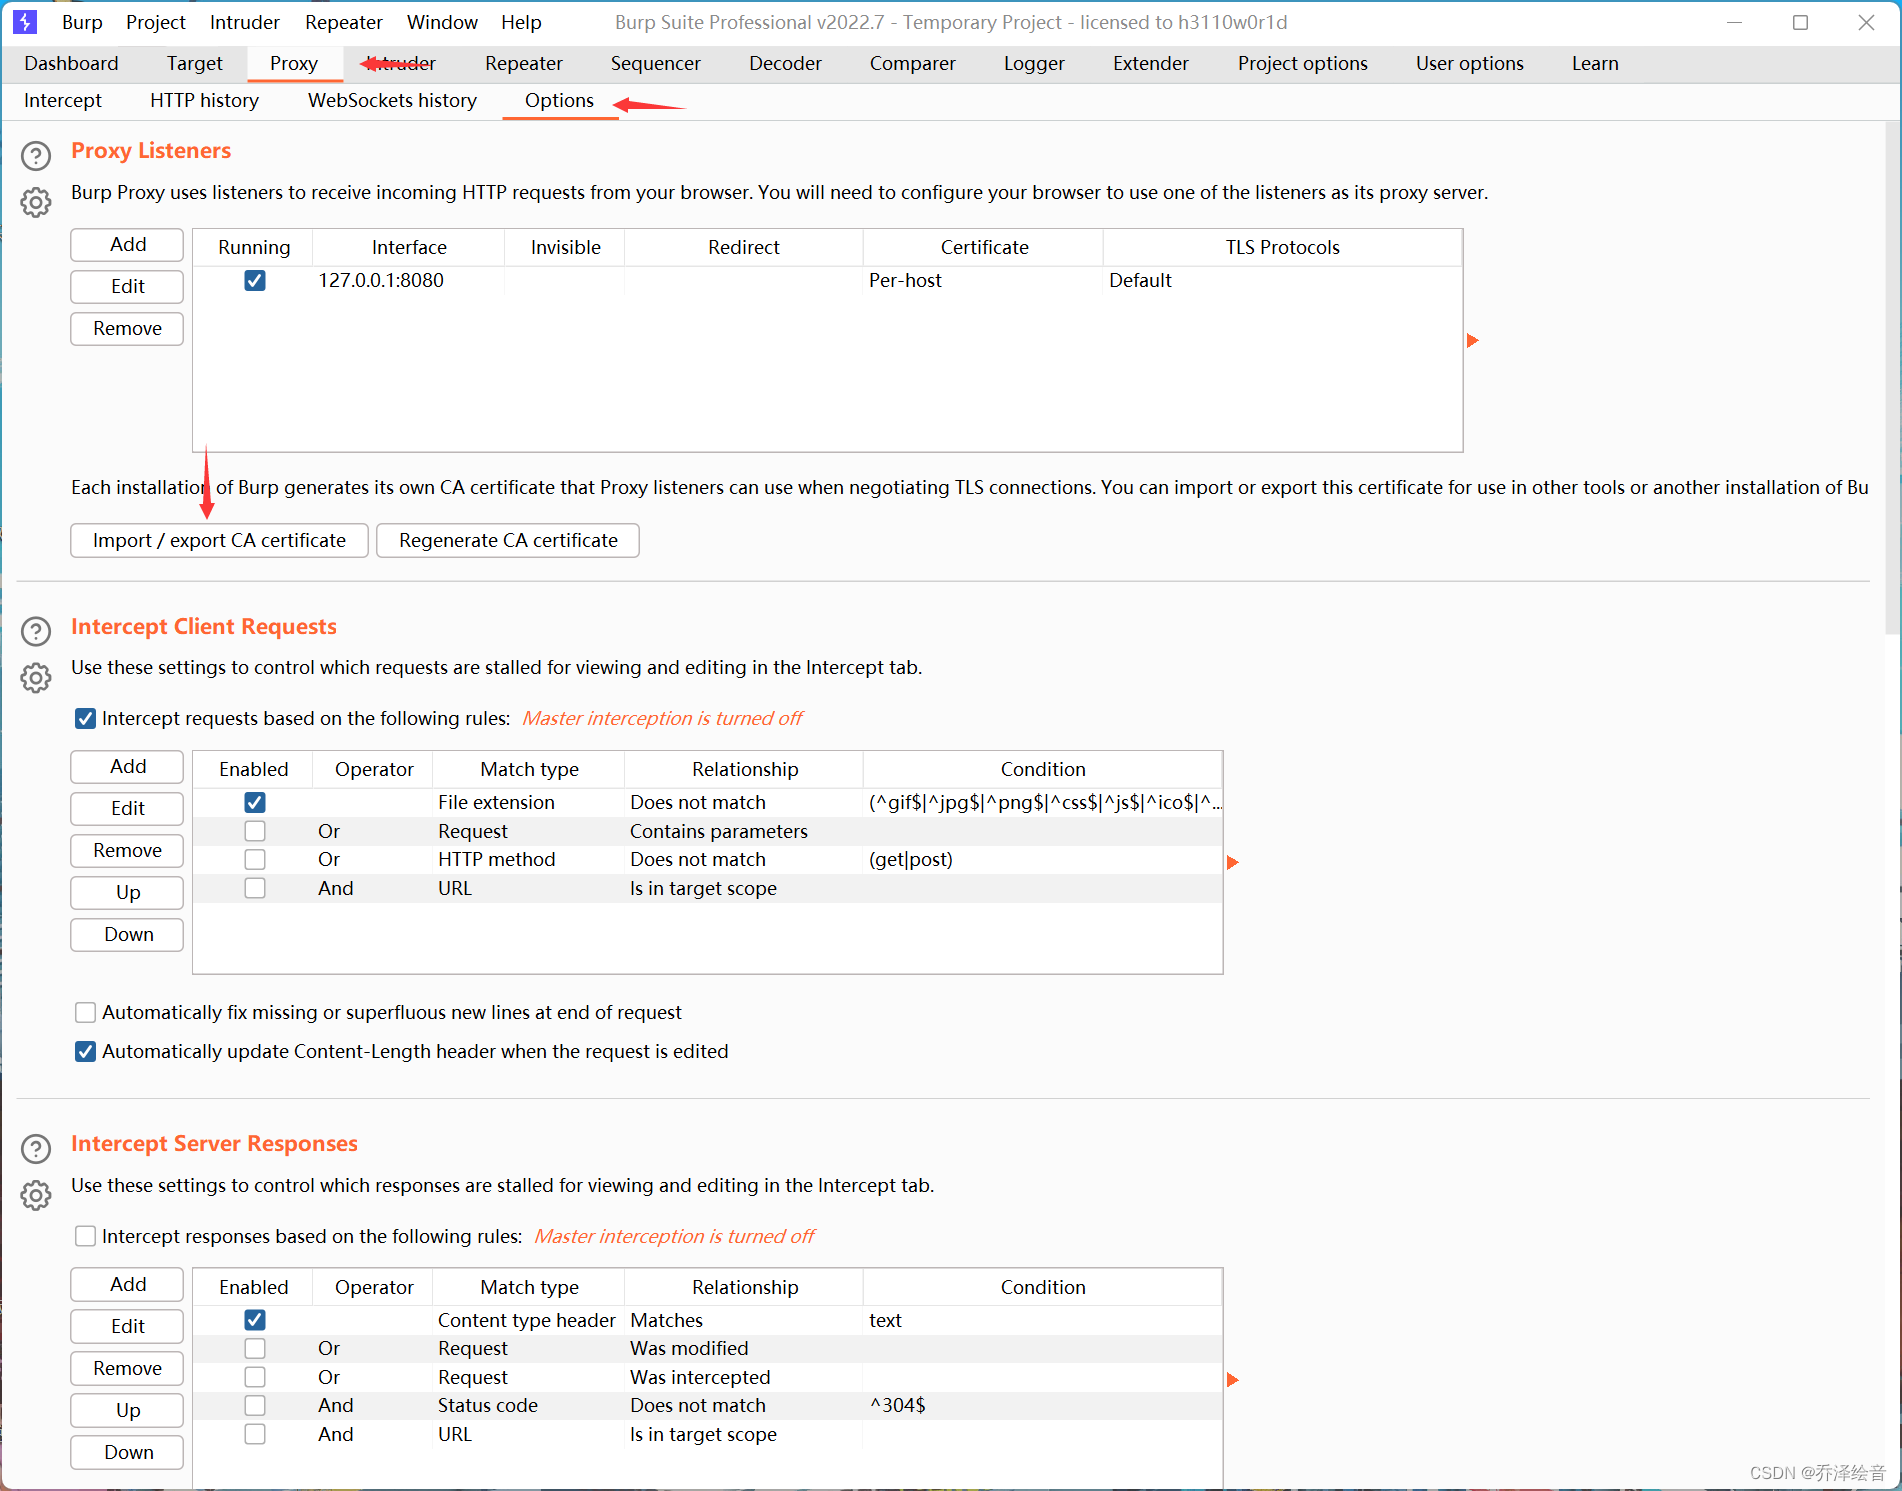Open the Intercept Client Requests settings gear
Image resolution: width=1902 pixels, height=1491 pixels.
click(x=36, y=678)
